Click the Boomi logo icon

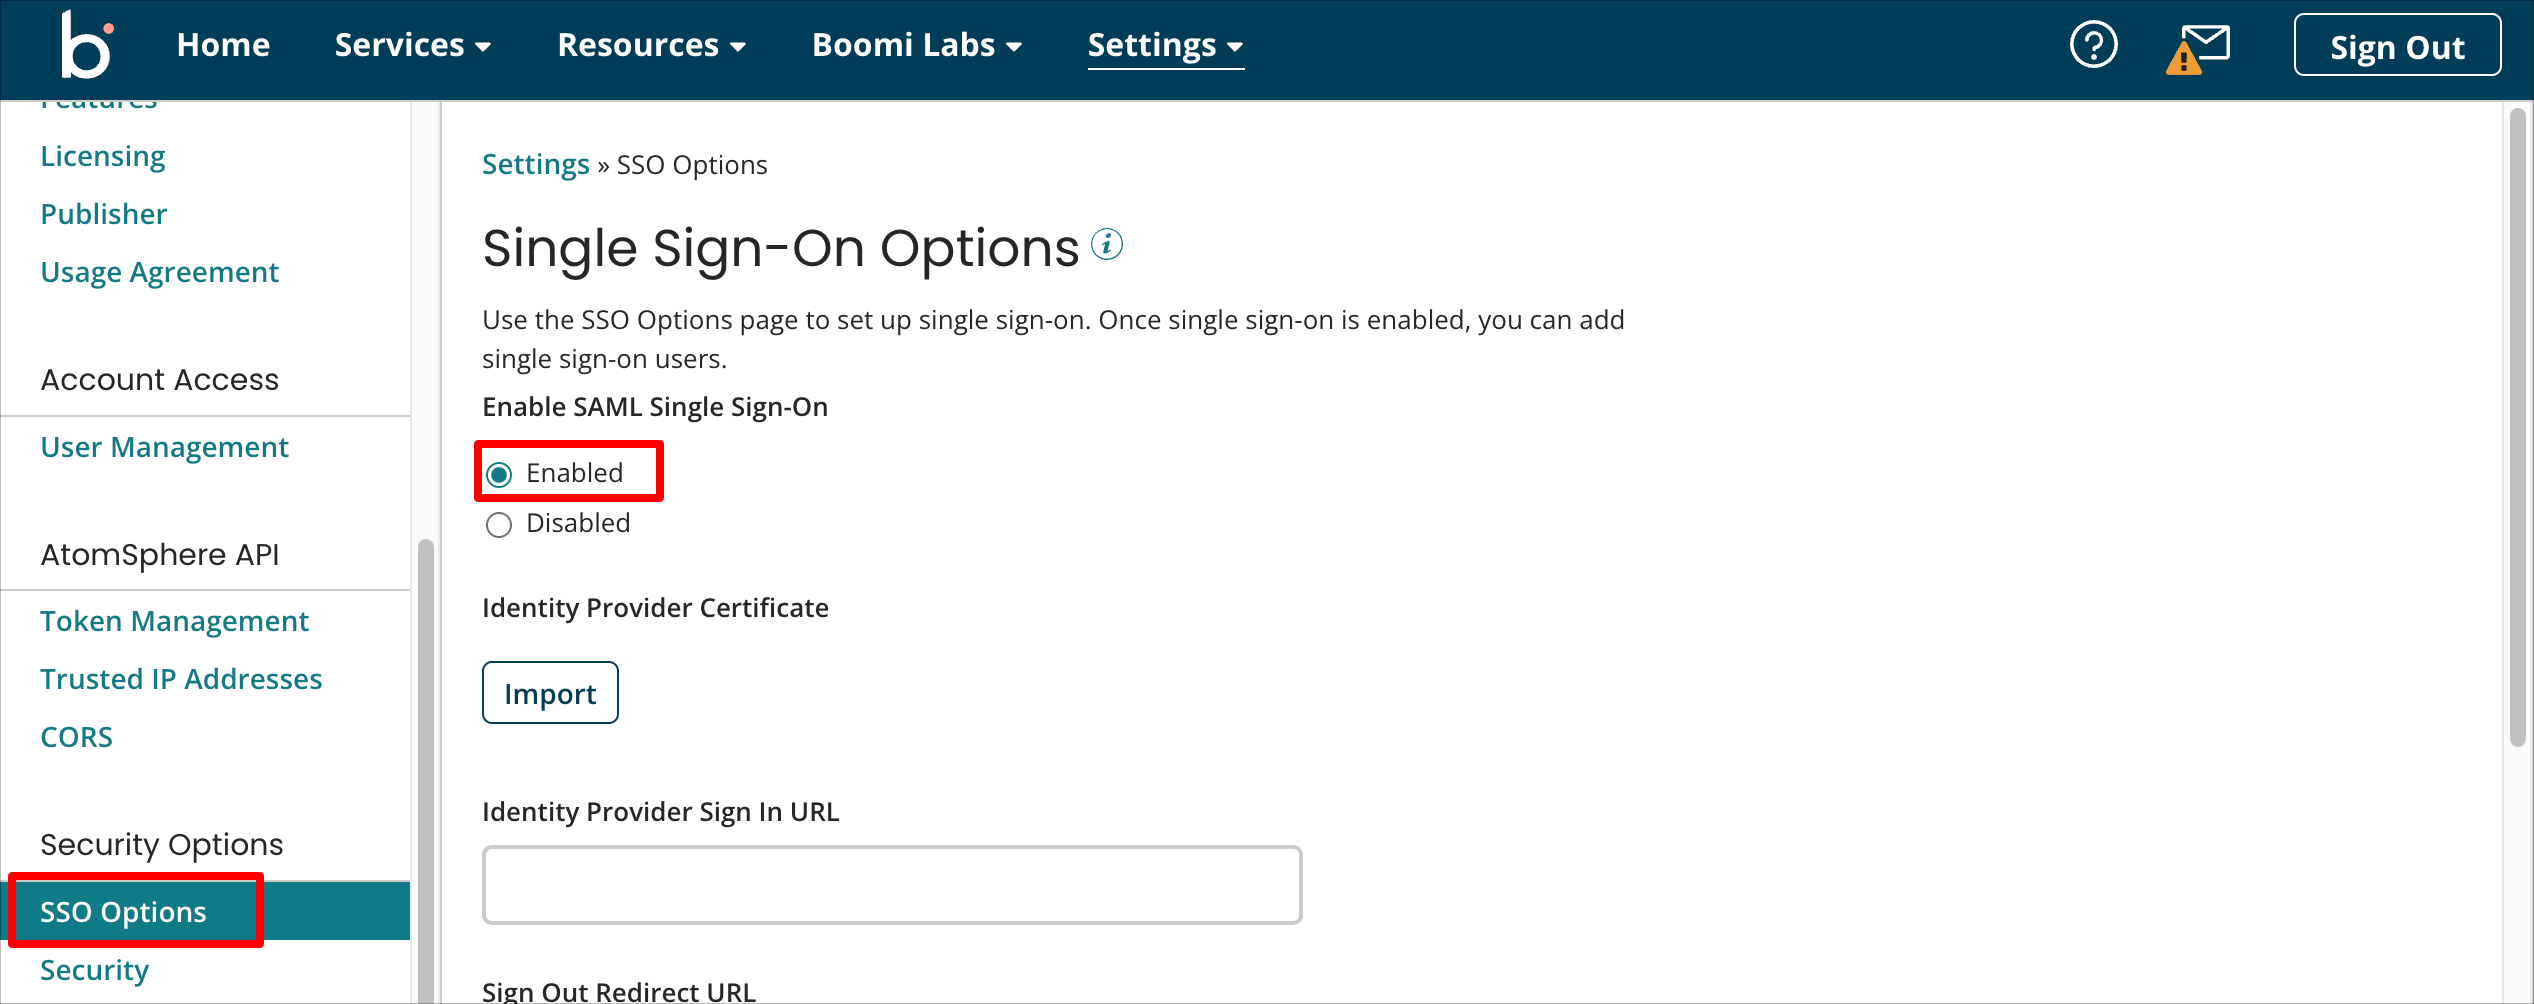click(x=87, y=45)
